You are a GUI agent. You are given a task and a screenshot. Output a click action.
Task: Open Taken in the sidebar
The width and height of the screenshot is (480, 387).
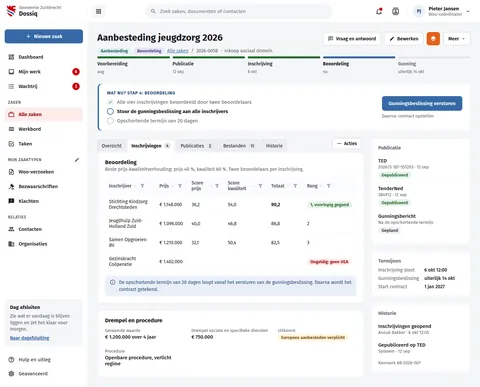point(44,144)
